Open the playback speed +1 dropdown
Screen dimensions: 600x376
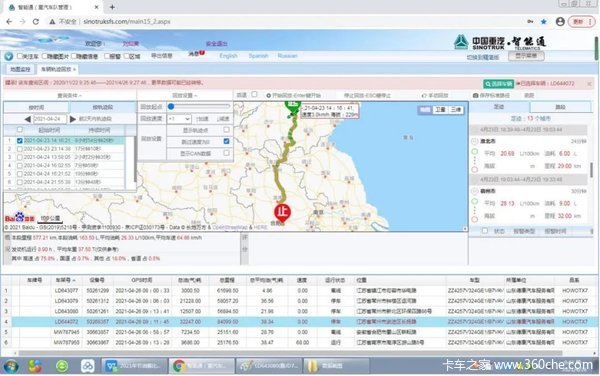tap(179, 119)
